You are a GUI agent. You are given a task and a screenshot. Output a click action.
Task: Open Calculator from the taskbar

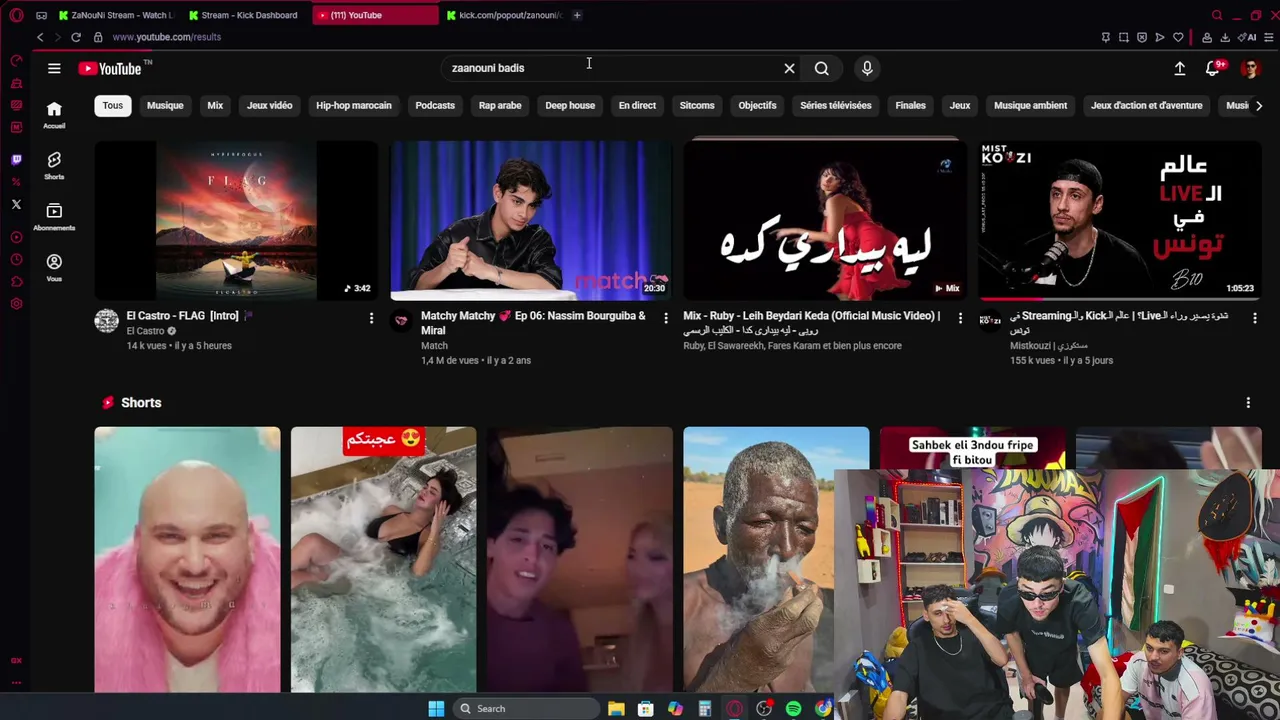(705, 709)
